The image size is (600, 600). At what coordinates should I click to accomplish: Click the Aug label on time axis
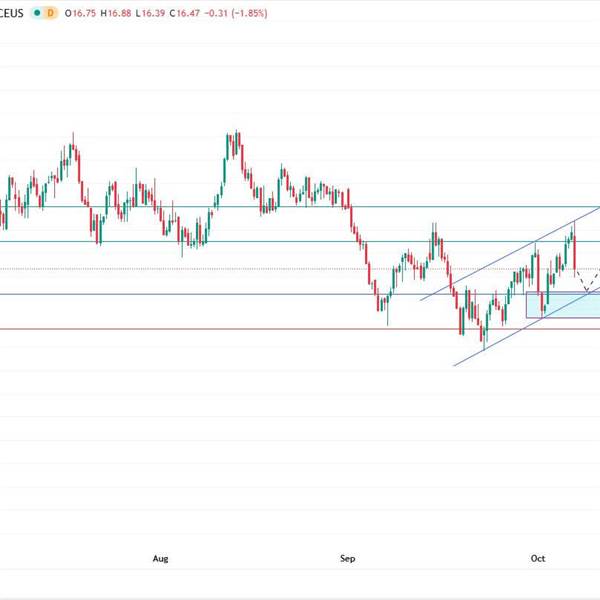click(160, 558)
